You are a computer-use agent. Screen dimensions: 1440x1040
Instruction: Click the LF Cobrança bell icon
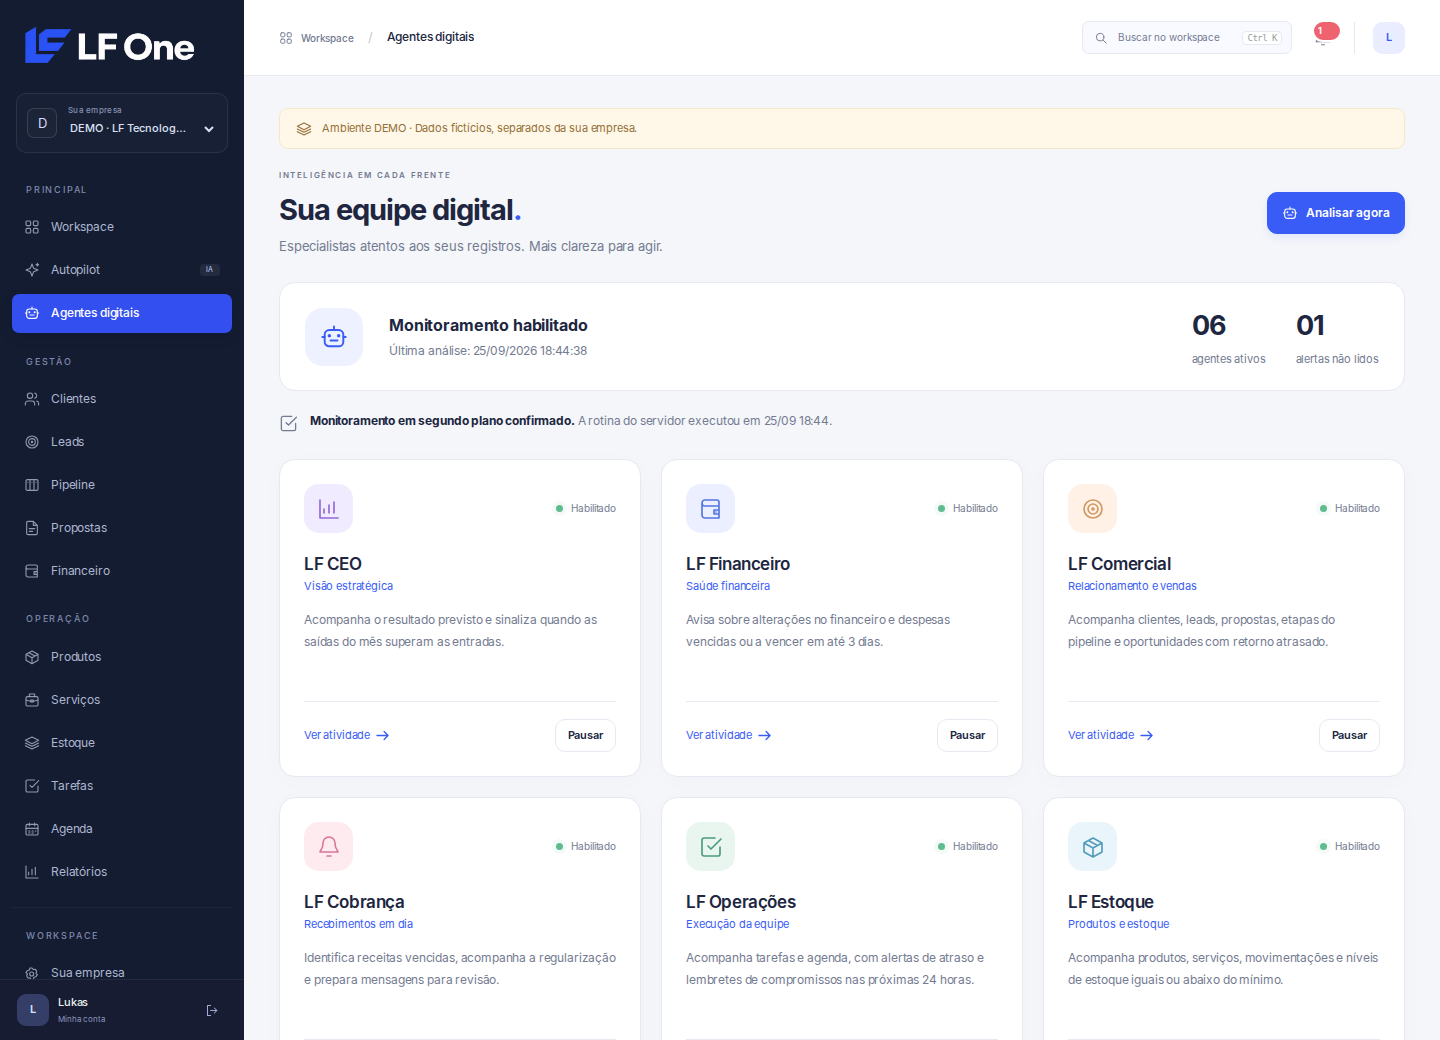click(x=328, y=847)
